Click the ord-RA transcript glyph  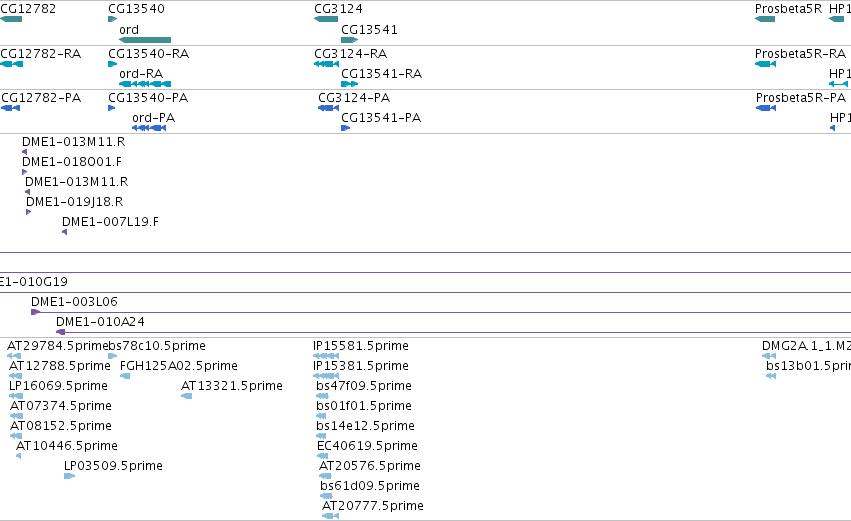point(145,84)
